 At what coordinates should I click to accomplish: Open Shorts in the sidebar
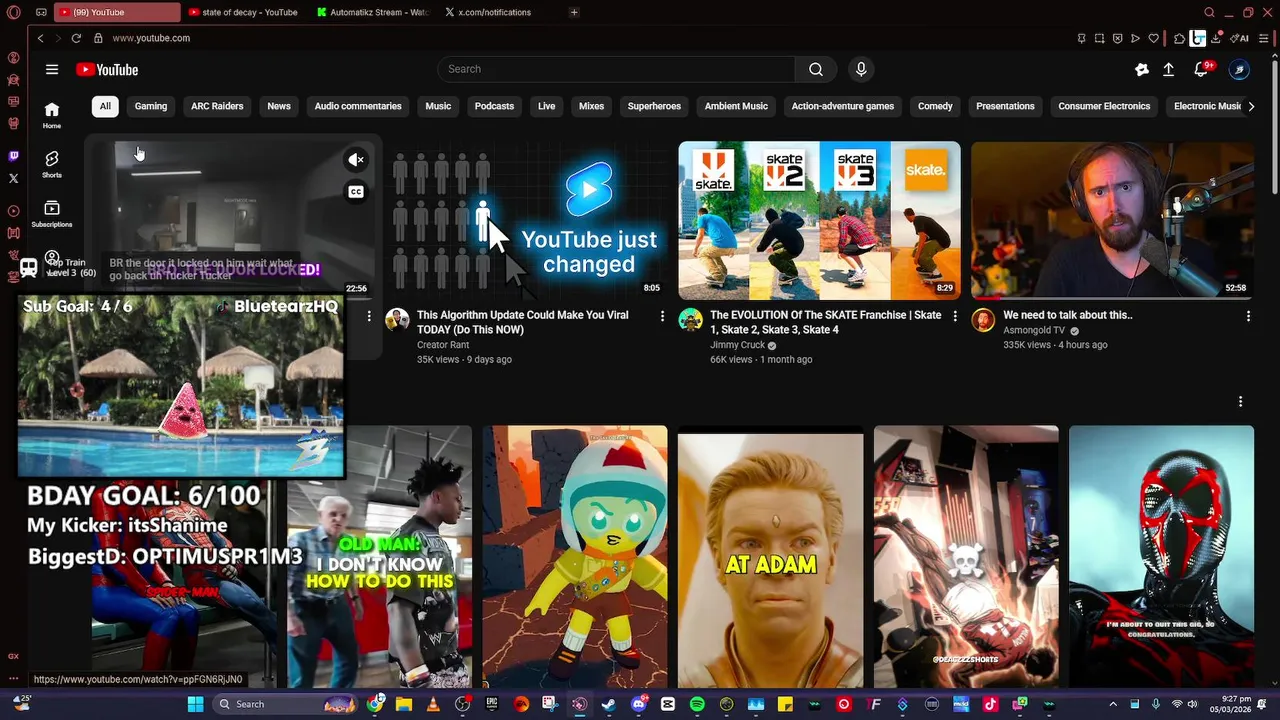[x=52, y=164]
